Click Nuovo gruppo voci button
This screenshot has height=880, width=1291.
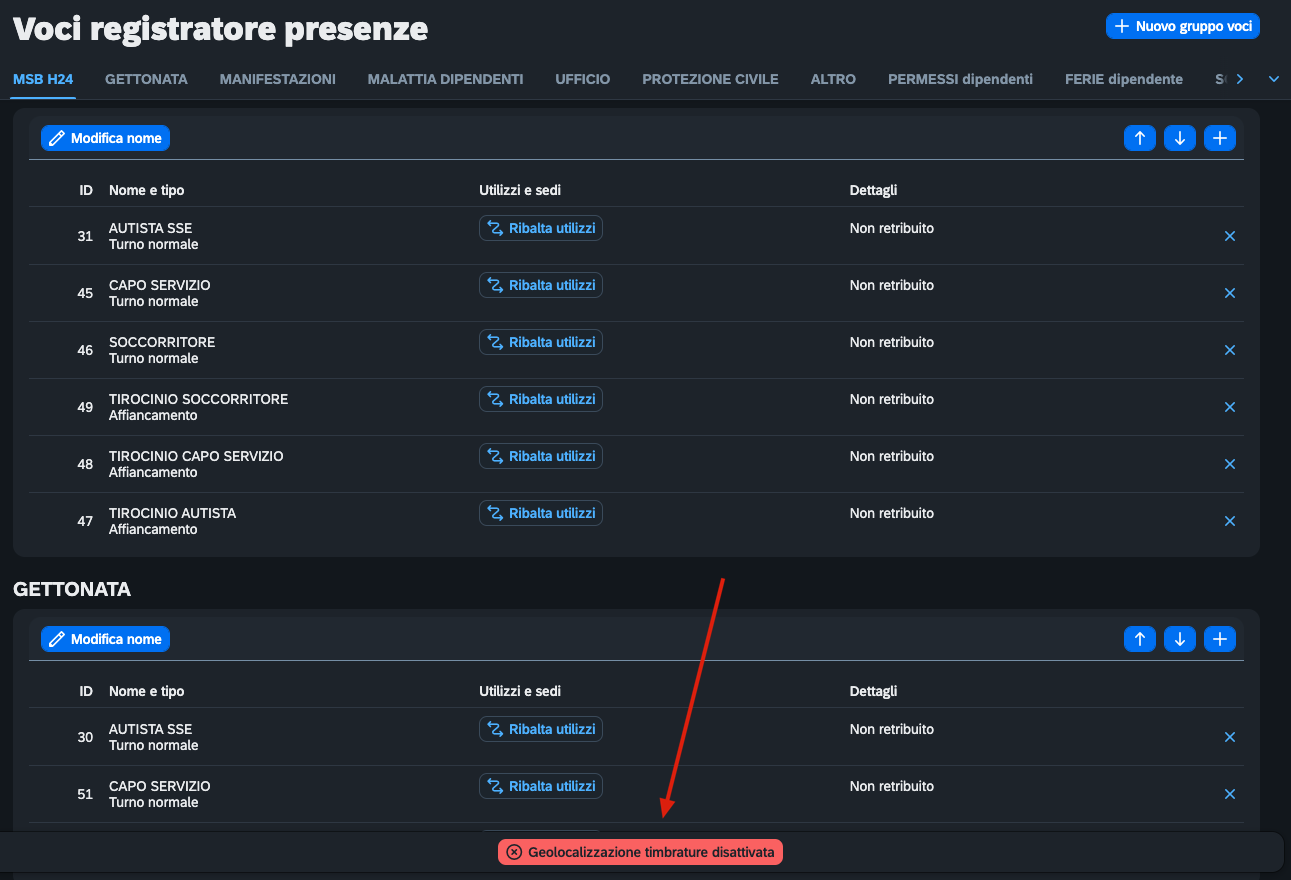[x=1183, y=26]
